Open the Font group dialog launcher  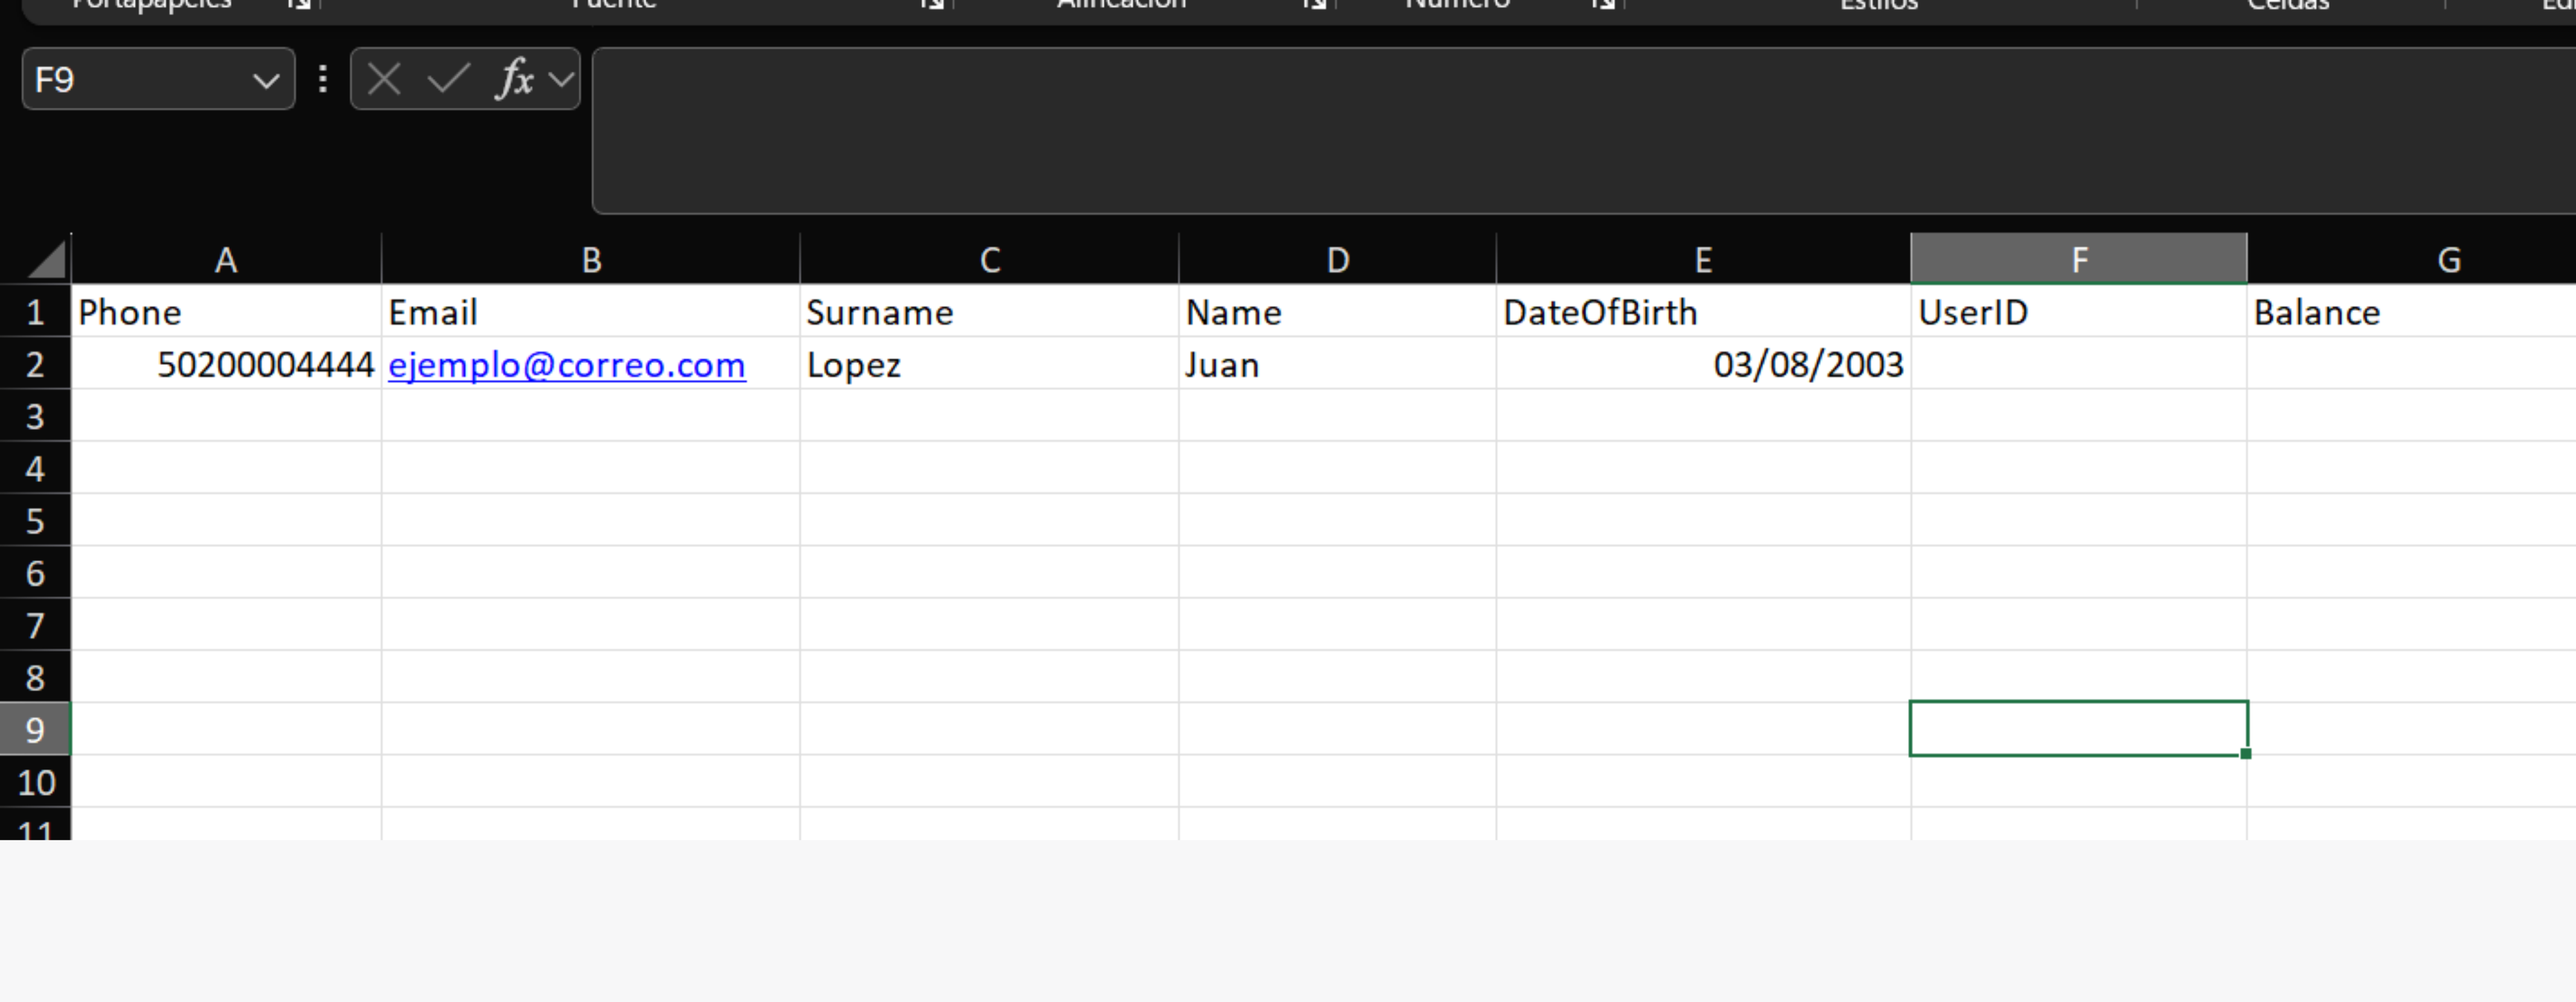(x=932, y=5)
